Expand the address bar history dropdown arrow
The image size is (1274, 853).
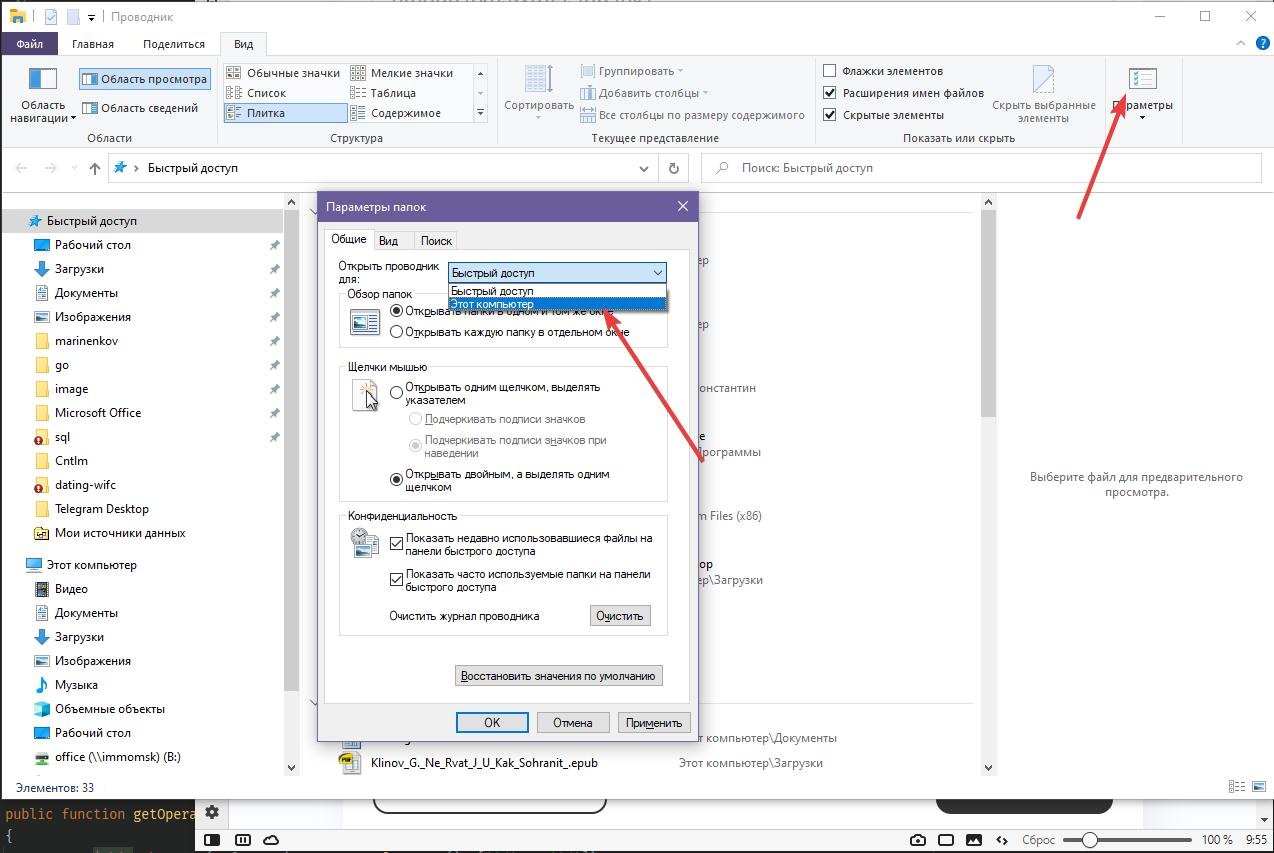(644, 169)
